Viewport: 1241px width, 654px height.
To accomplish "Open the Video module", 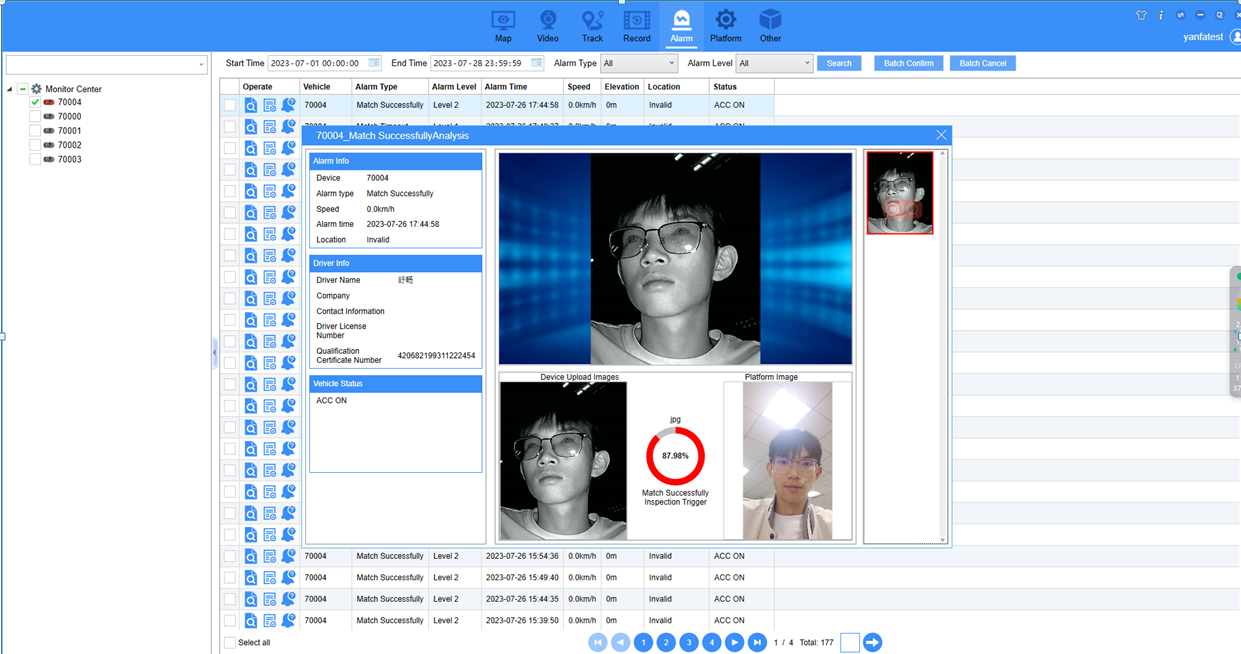I will click(548, 26).
